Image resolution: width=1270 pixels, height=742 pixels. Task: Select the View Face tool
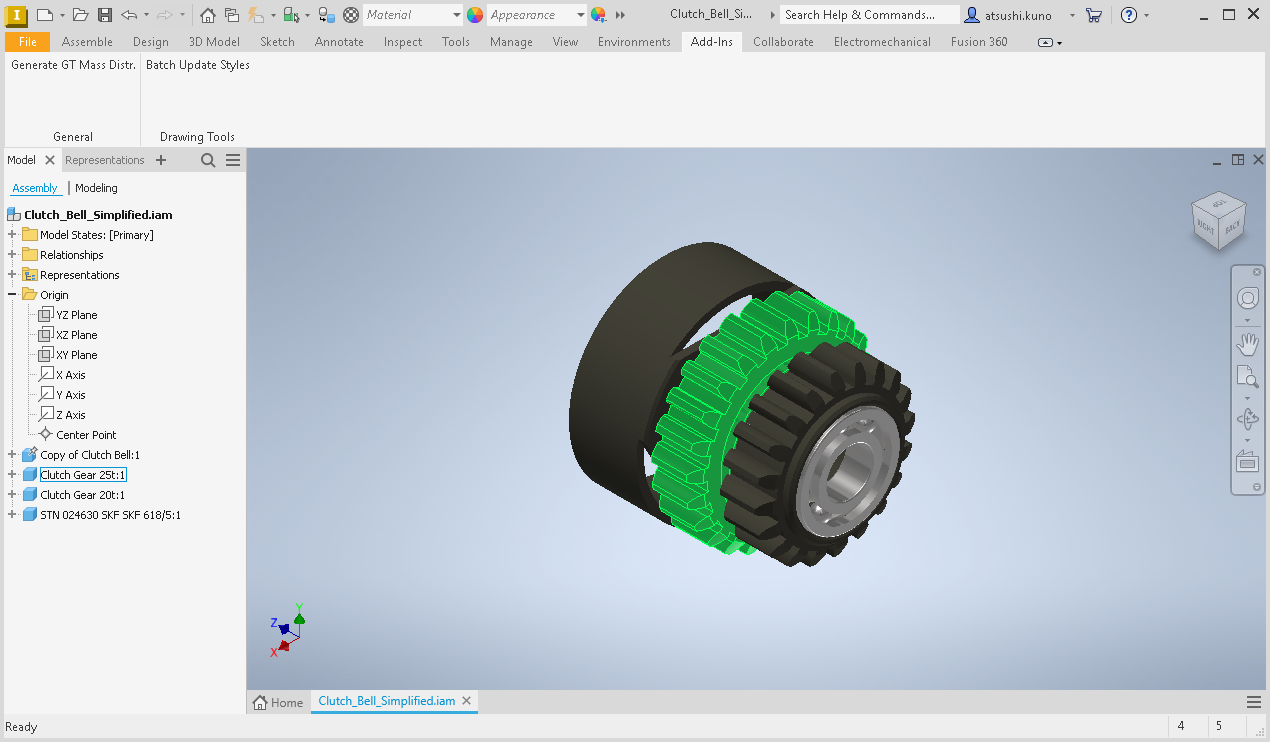click(1247, 461)
